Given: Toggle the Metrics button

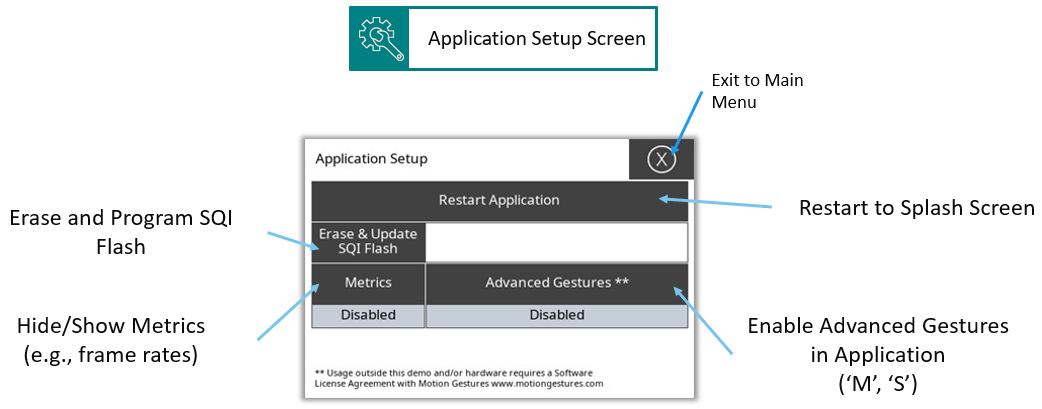Looking at the screenshot, I should pos(368,283).
